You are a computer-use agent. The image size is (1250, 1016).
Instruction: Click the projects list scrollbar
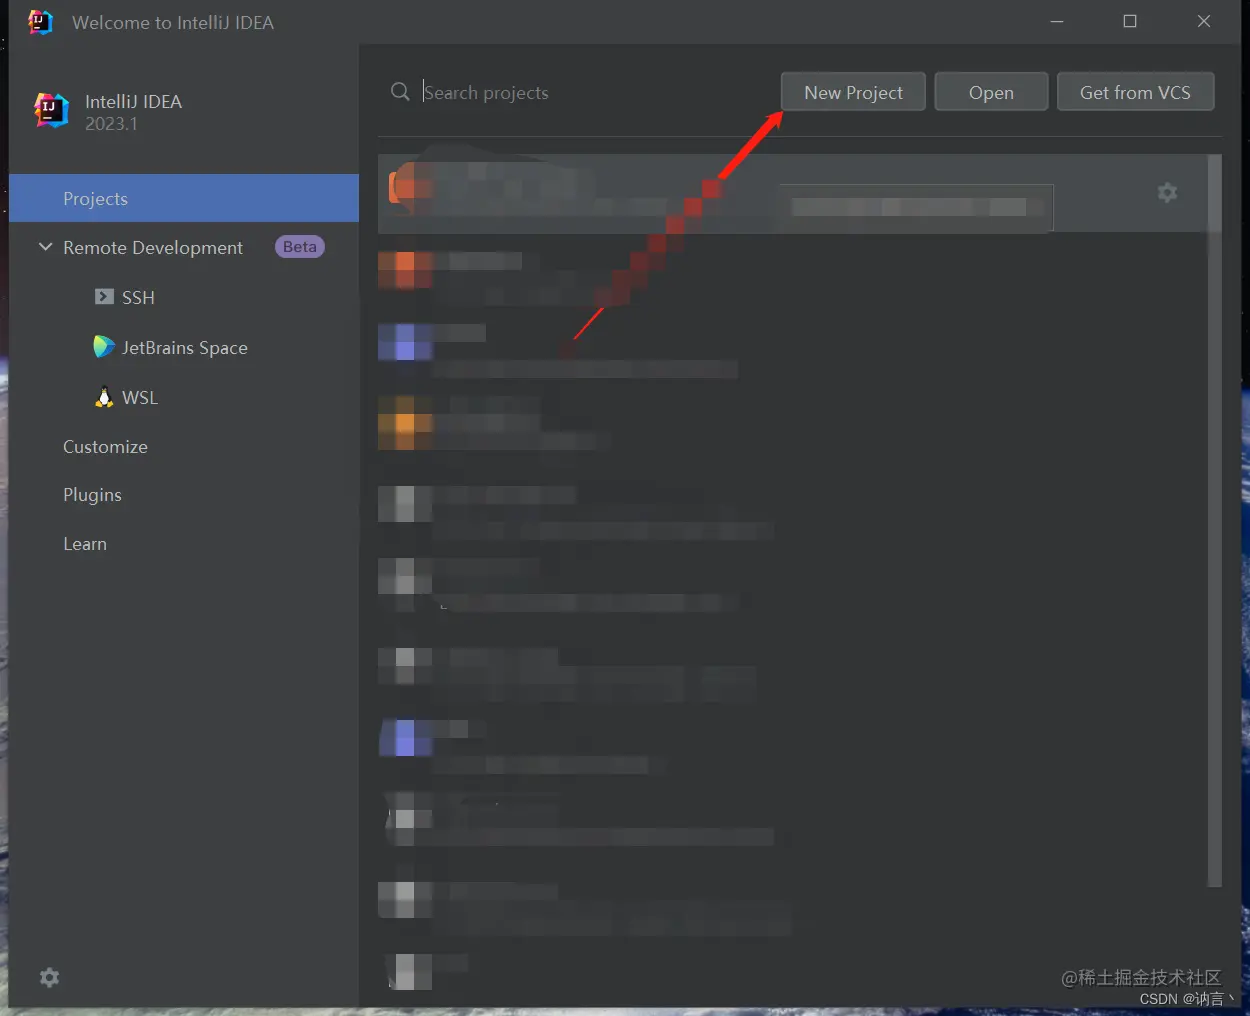click(1215, 520)
